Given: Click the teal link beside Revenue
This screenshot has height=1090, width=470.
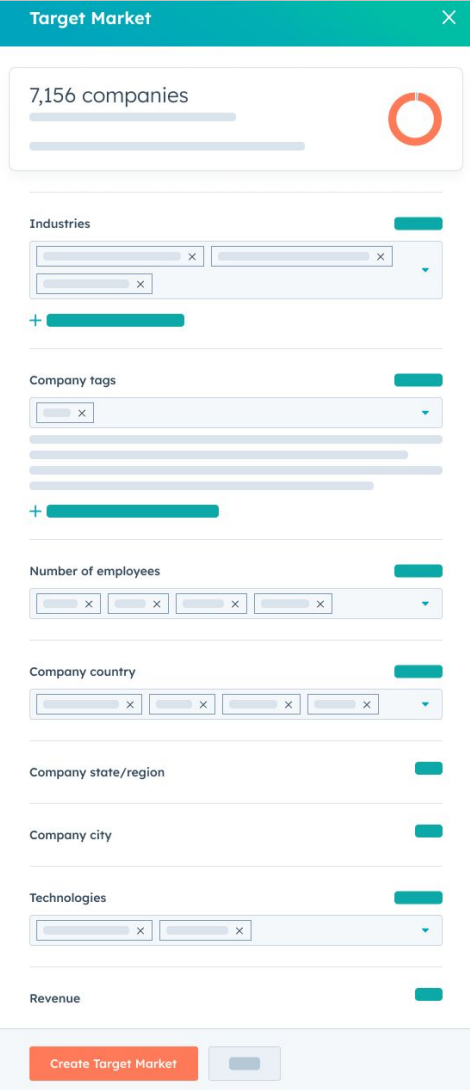Looking at the screenshot, I should (428, 994).
